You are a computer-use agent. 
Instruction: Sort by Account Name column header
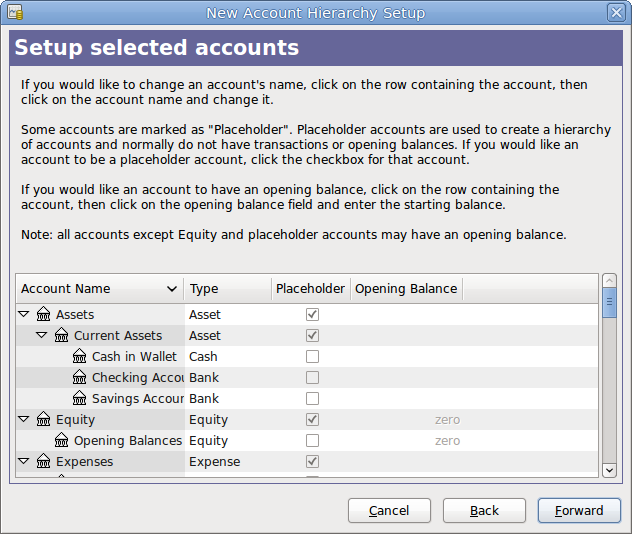click(99, 289)
